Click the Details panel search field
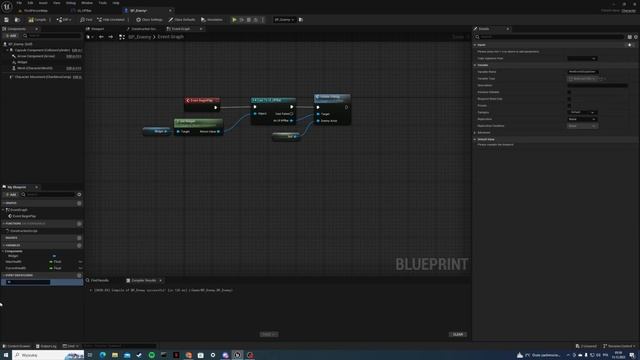The width and height of the screenshot is (640, 360). (550, 37)
